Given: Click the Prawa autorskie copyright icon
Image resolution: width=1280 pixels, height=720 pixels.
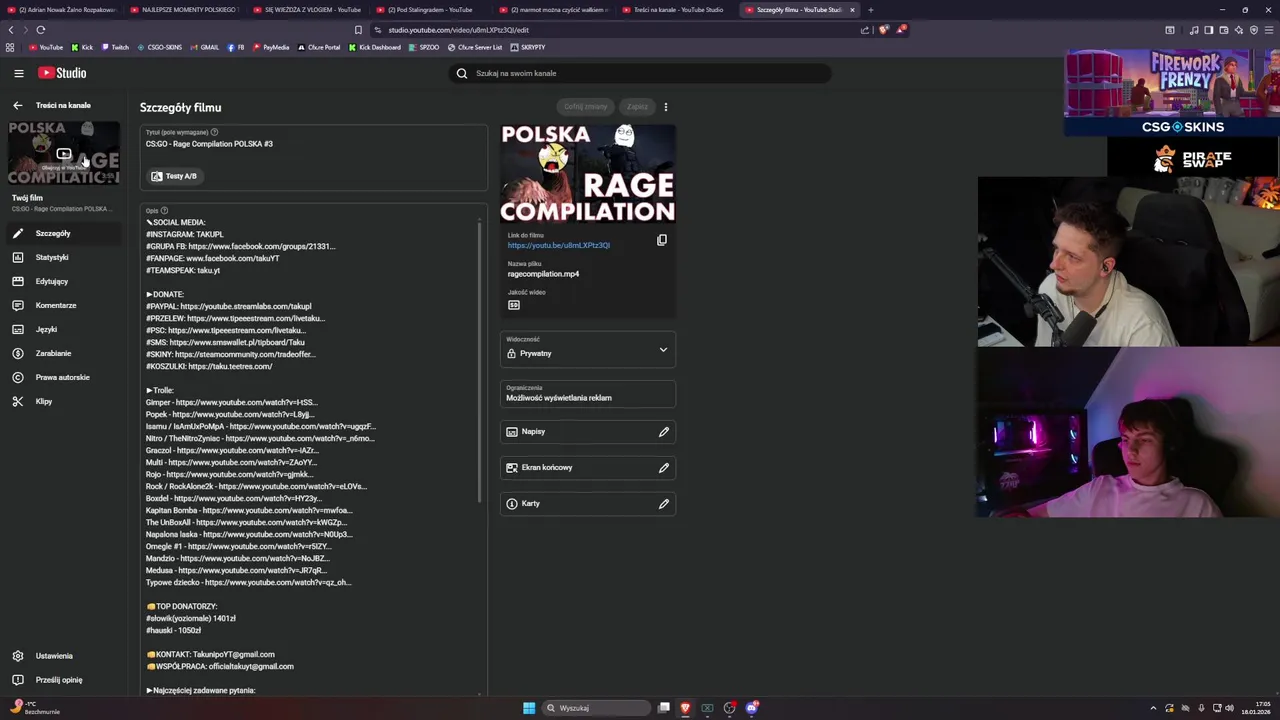Looking at the screenshot, I should 17,377.
